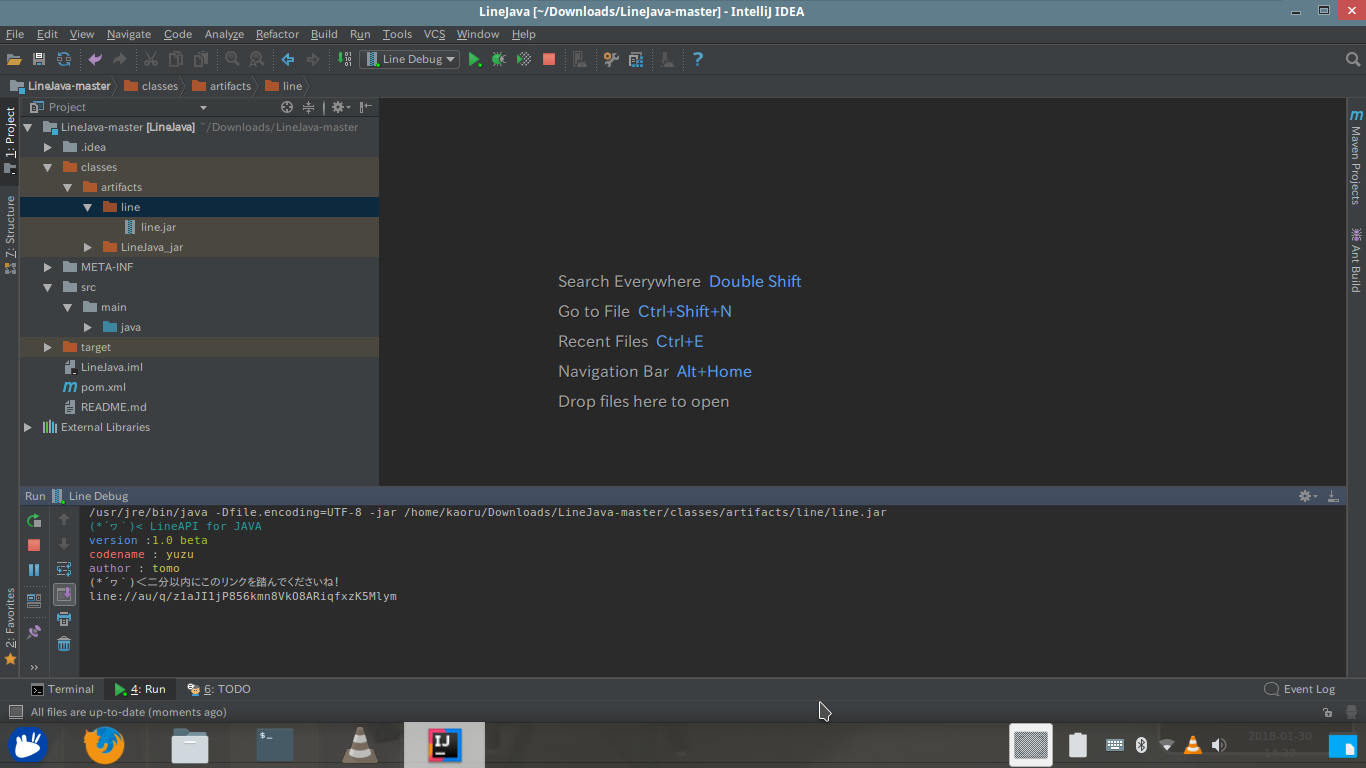The width and height of the screenshot is (1366, 768).
Task: Build the project with the binary arrow icon
Action: 344,60
